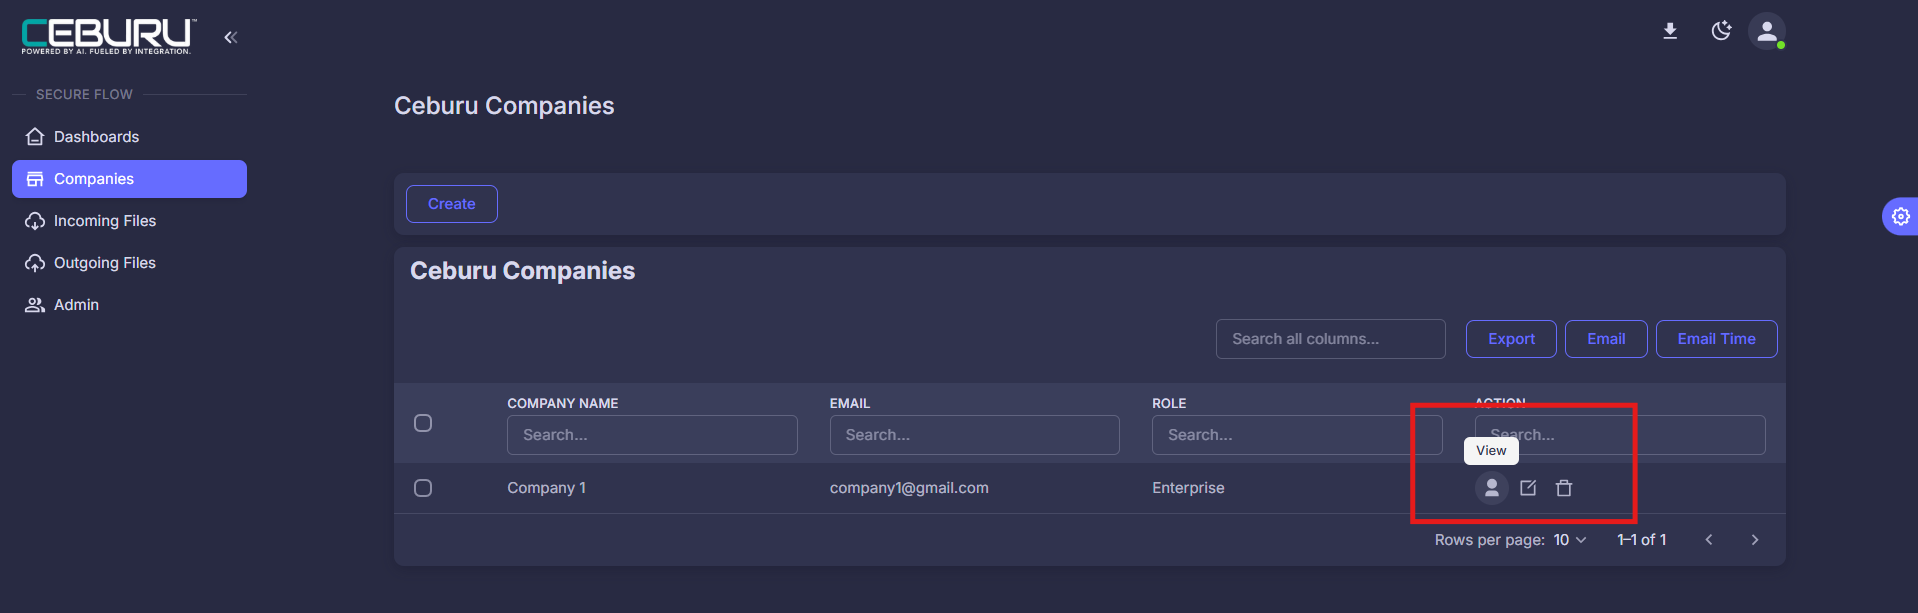The height and width of the screenshot is (613, 1918).
Task: Click the Email button
Action: 1606,339
